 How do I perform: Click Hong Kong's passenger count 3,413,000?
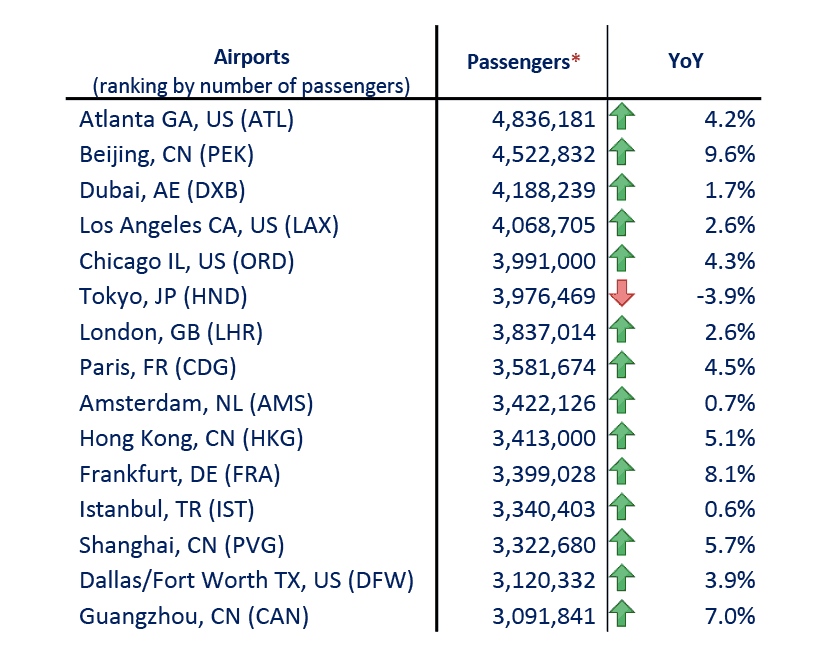pyautogui.click(x=544, y=438)
